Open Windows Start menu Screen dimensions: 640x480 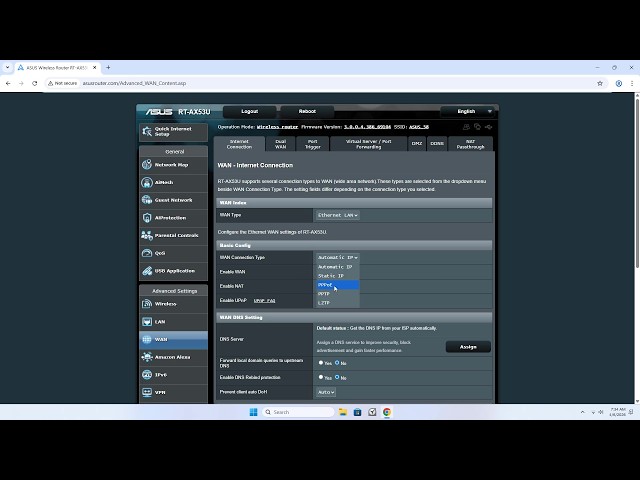253,412
